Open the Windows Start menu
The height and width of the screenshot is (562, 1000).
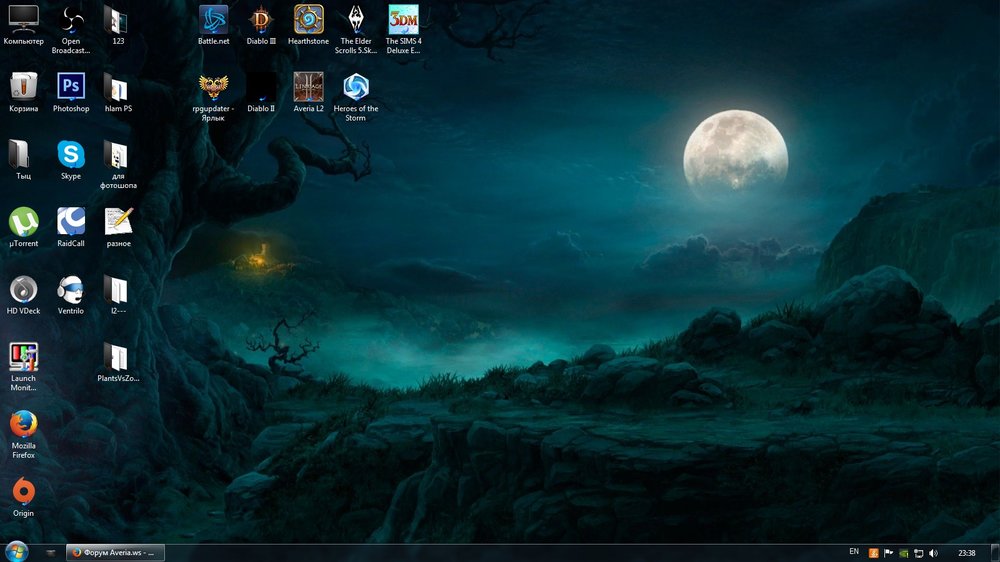(16, 551)
